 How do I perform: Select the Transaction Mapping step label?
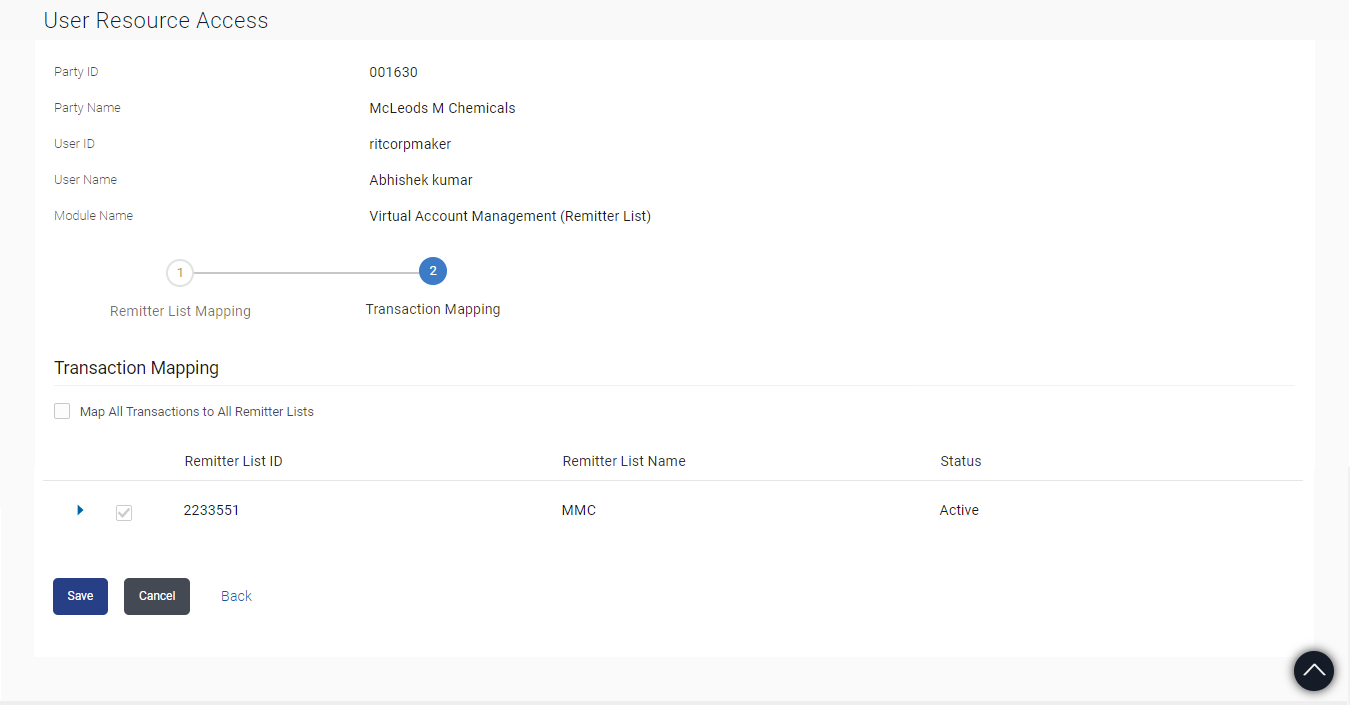[433, 309]
